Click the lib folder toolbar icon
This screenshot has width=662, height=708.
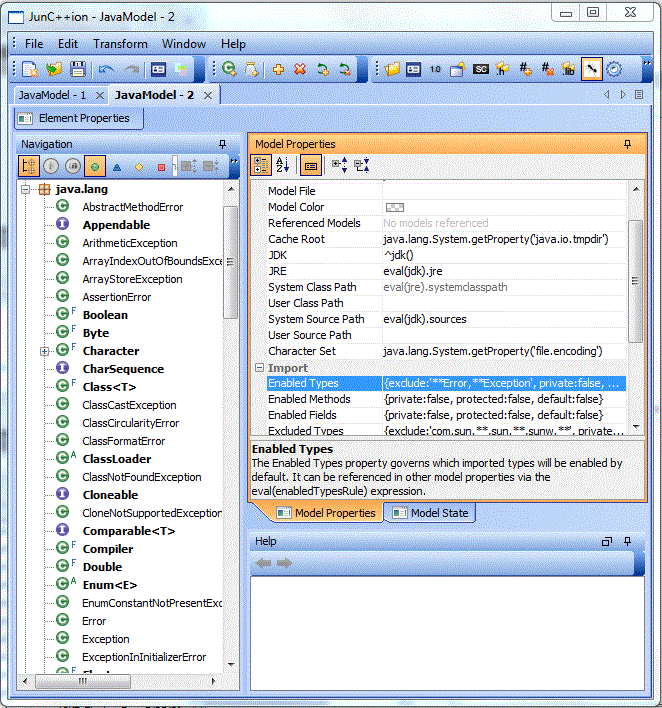[x=569, y=69]
